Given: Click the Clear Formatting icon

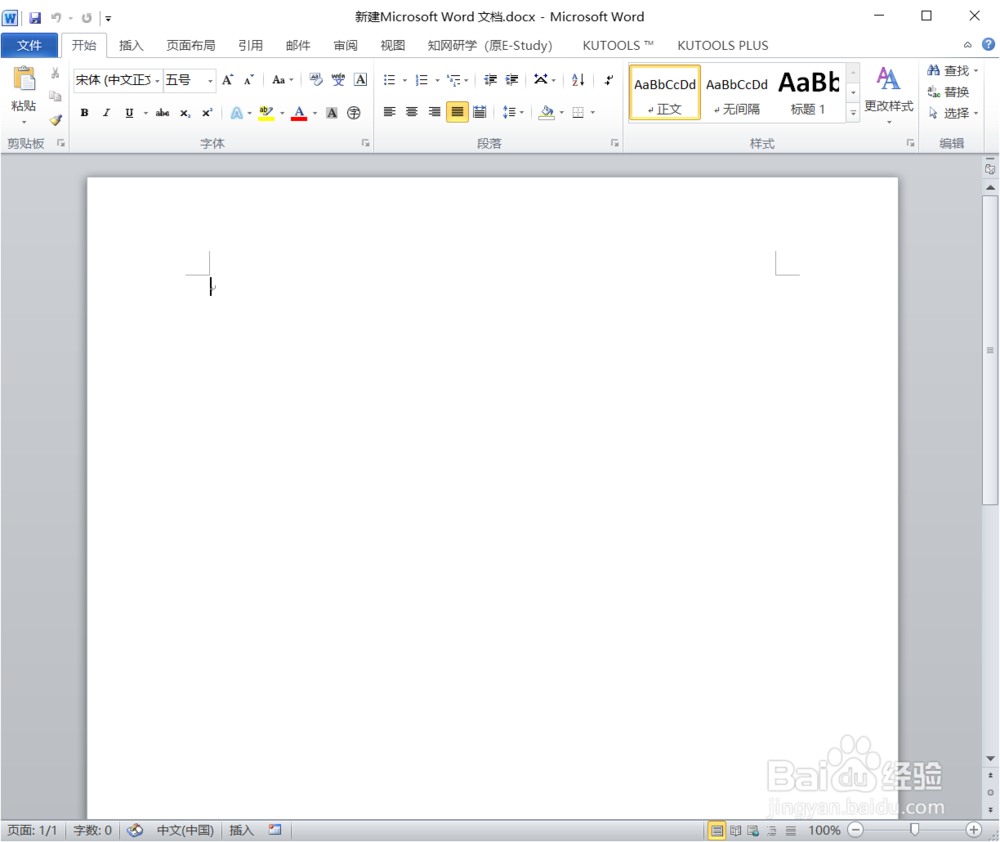Looking at the screenshot, I should [316, 80].
